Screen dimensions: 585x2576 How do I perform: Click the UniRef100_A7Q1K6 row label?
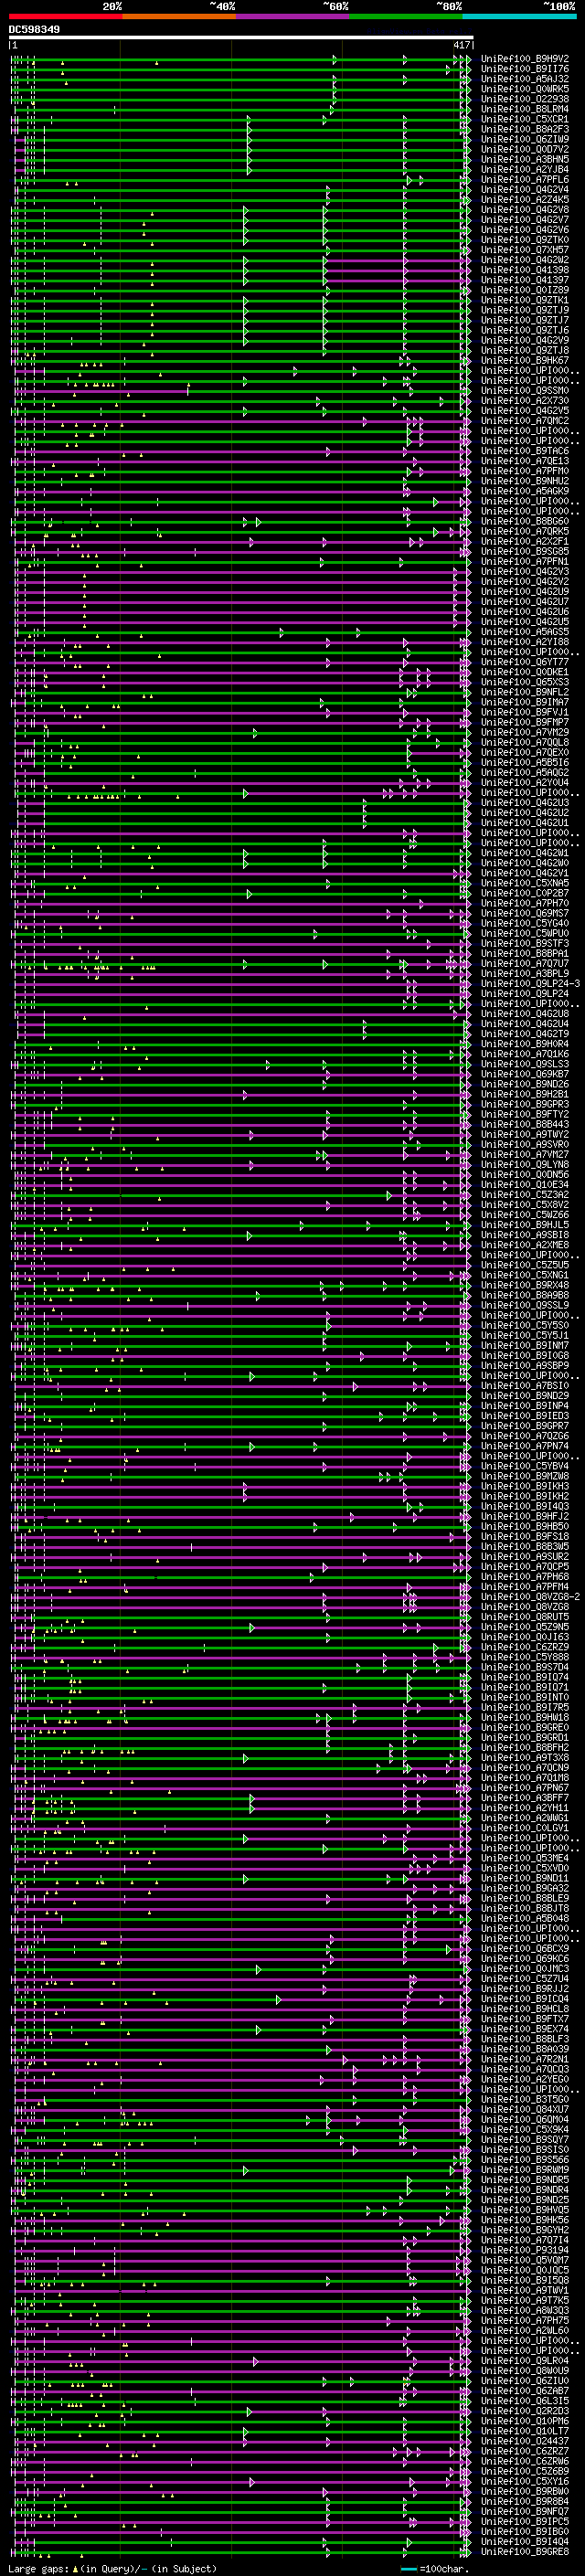[x=525, y=1053]
